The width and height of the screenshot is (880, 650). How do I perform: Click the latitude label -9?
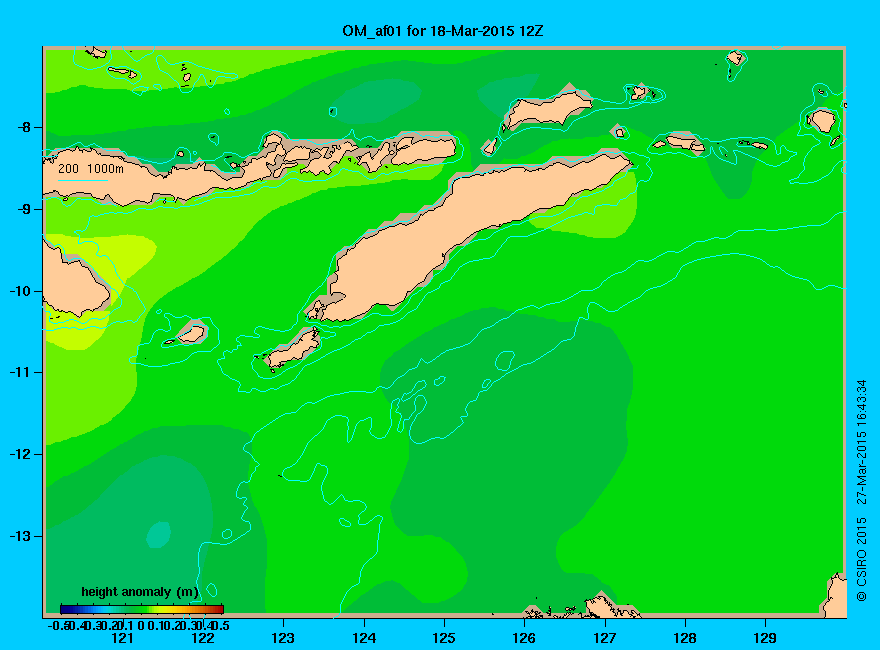coord(24,209)
